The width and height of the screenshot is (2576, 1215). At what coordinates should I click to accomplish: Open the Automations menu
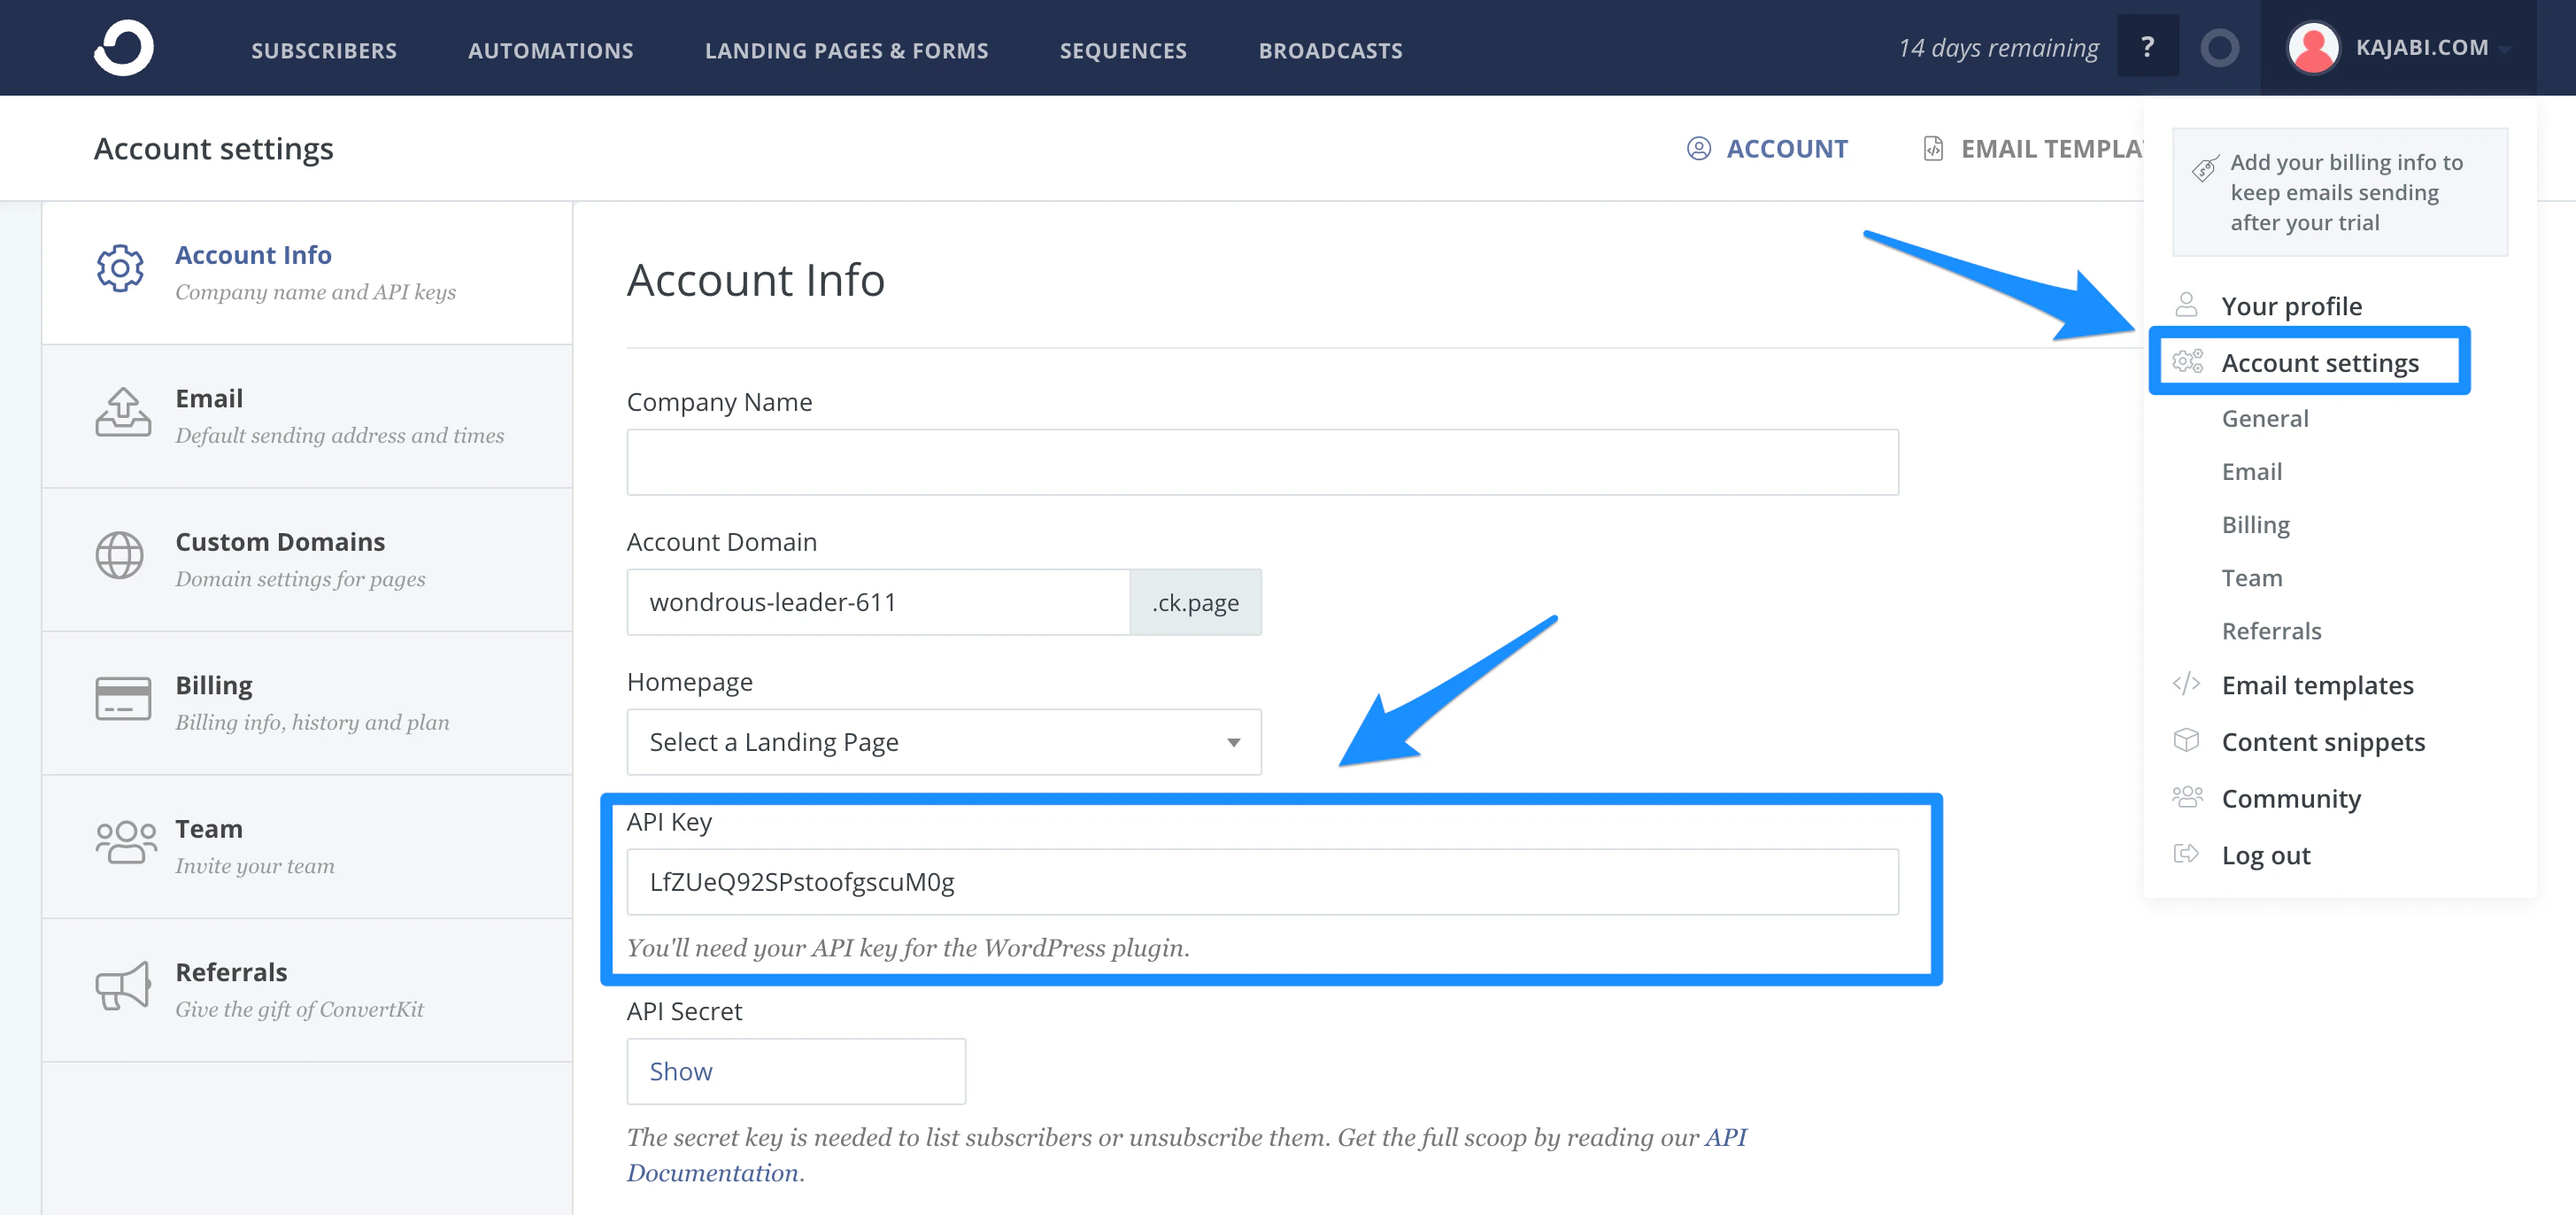551,50
